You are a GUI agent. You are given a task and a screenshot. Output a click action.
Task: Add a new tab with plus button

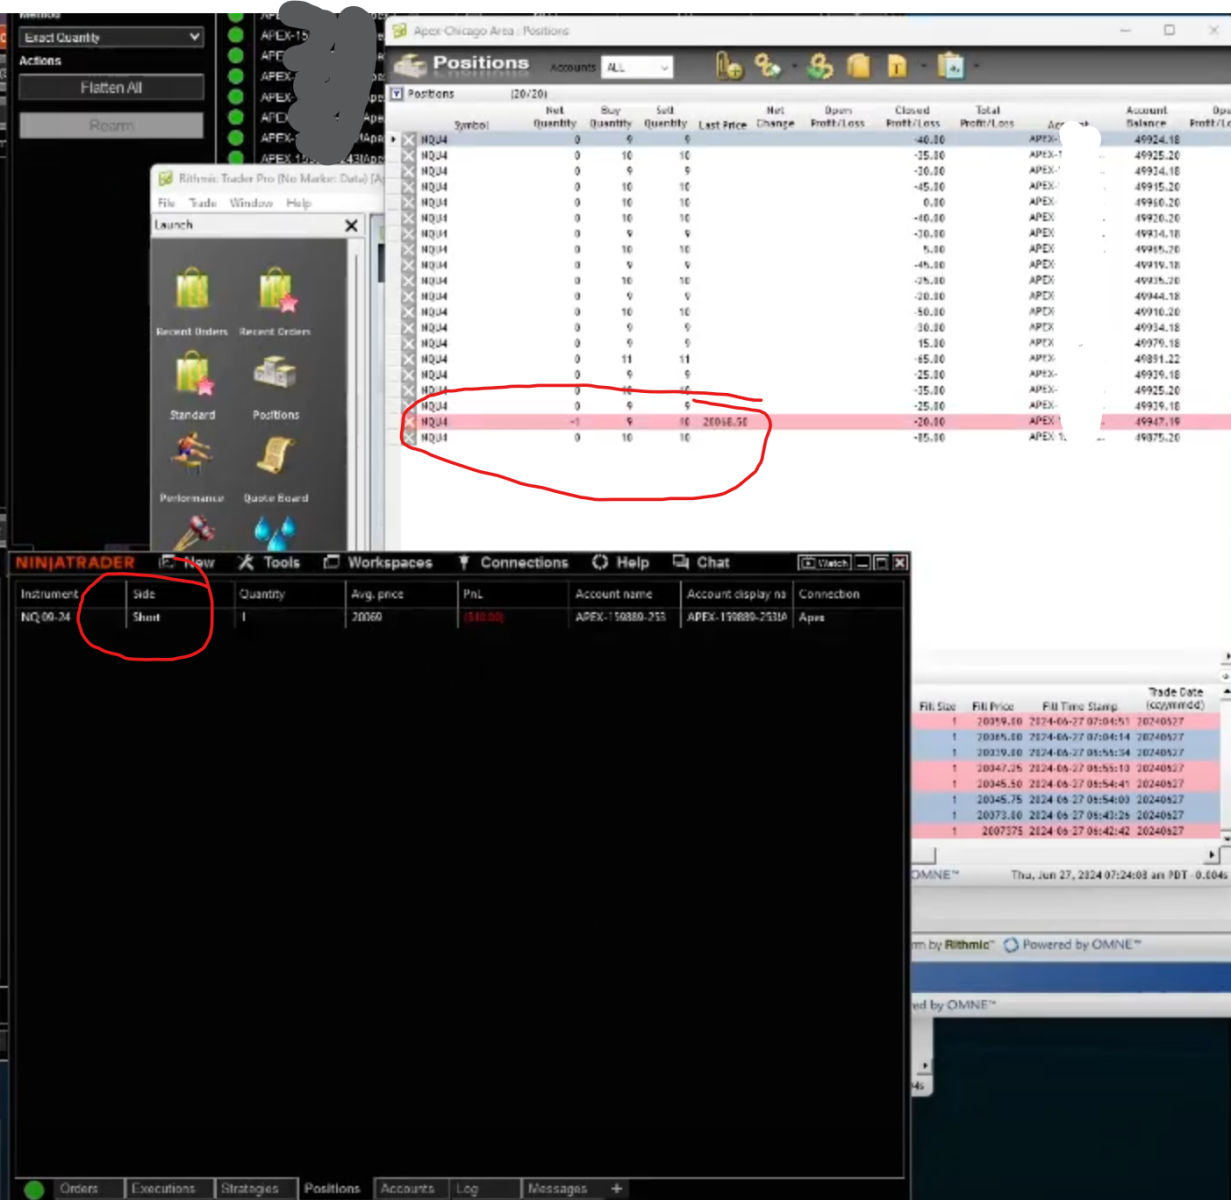pyautogui.click(x=617, y=1189)
